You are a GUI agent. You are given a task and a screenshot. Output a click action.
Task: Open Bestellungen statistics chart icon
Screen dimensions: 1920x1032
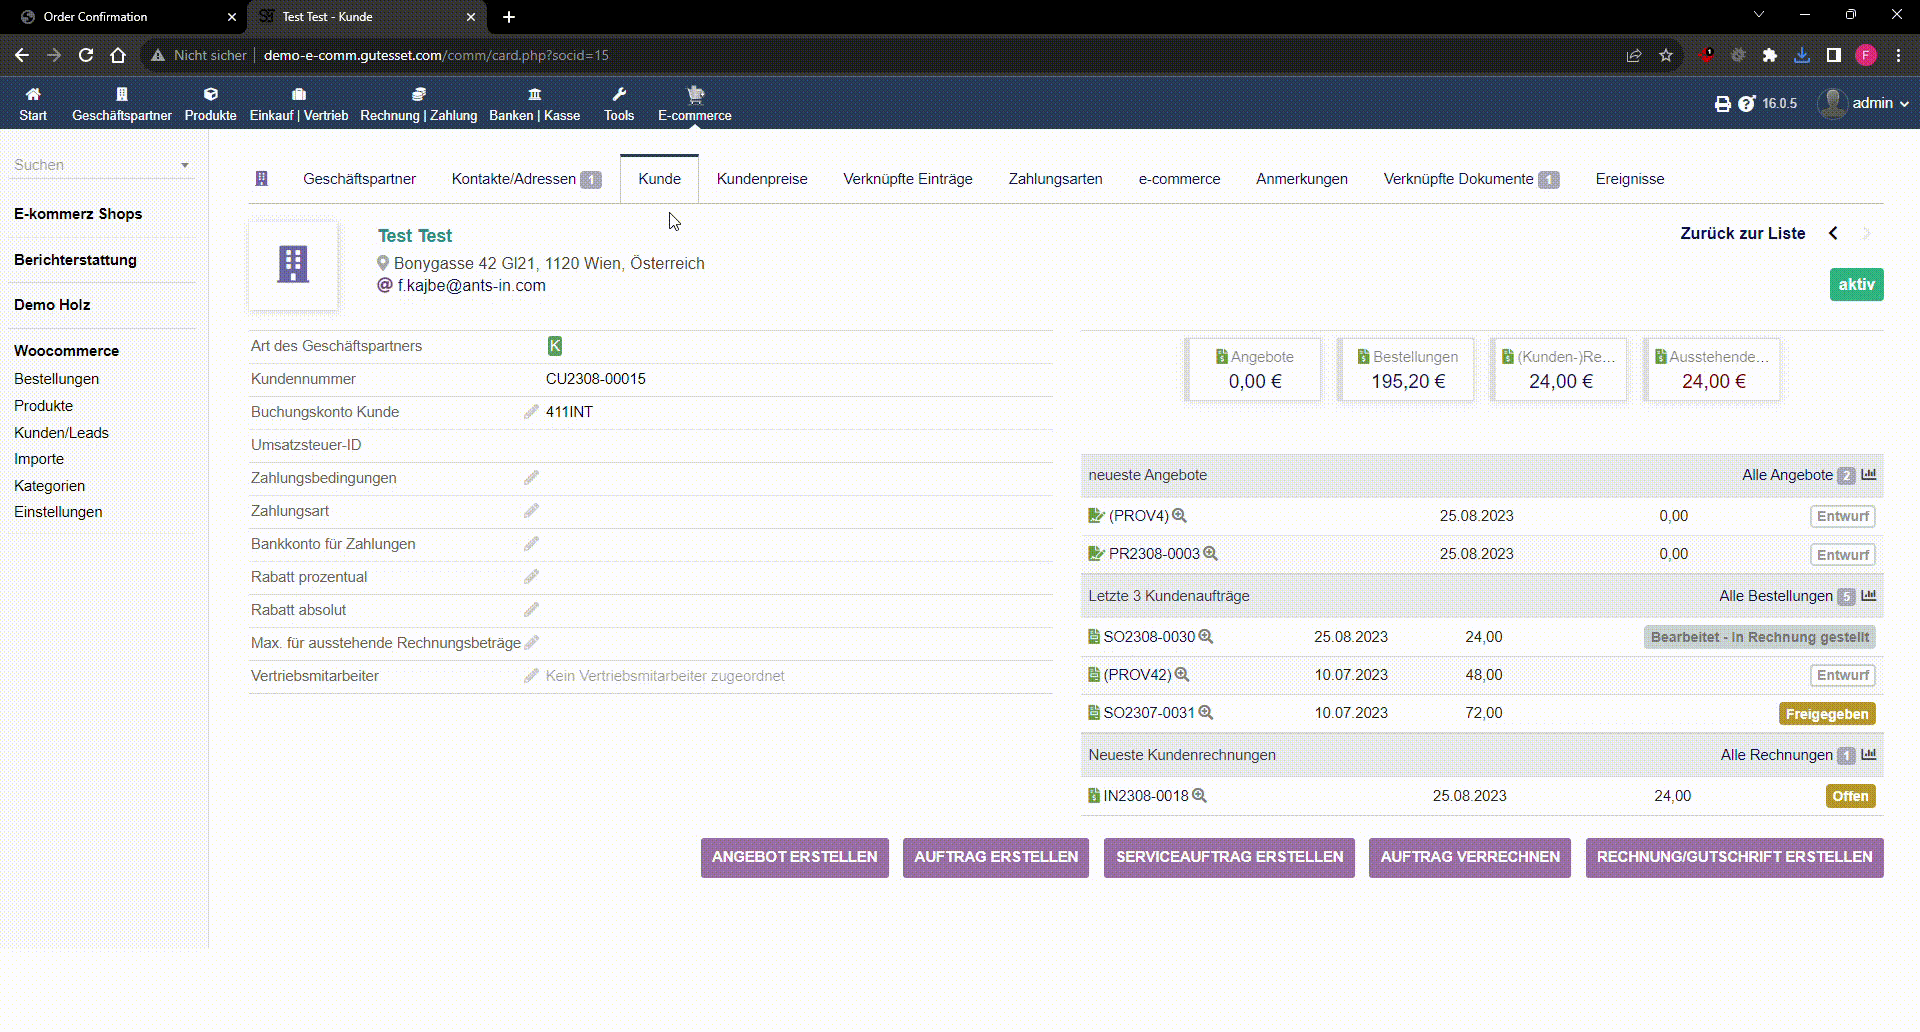(1869, 596)
